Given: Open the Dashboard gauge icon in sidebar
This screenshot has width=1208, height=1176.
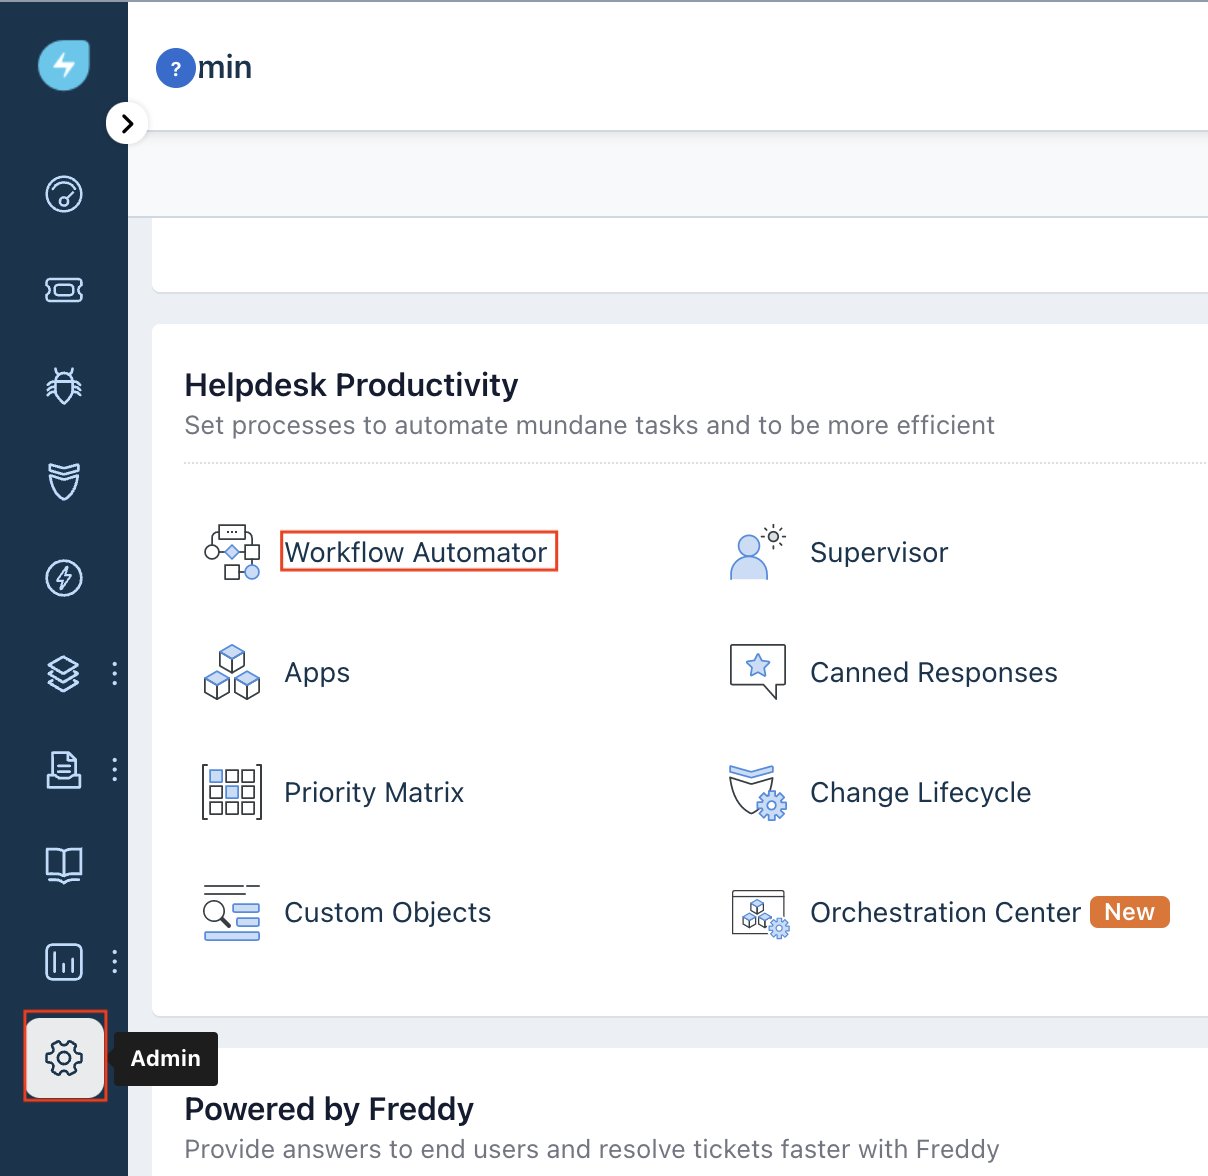Looking at the screenshot, I should tap(63, 194).
